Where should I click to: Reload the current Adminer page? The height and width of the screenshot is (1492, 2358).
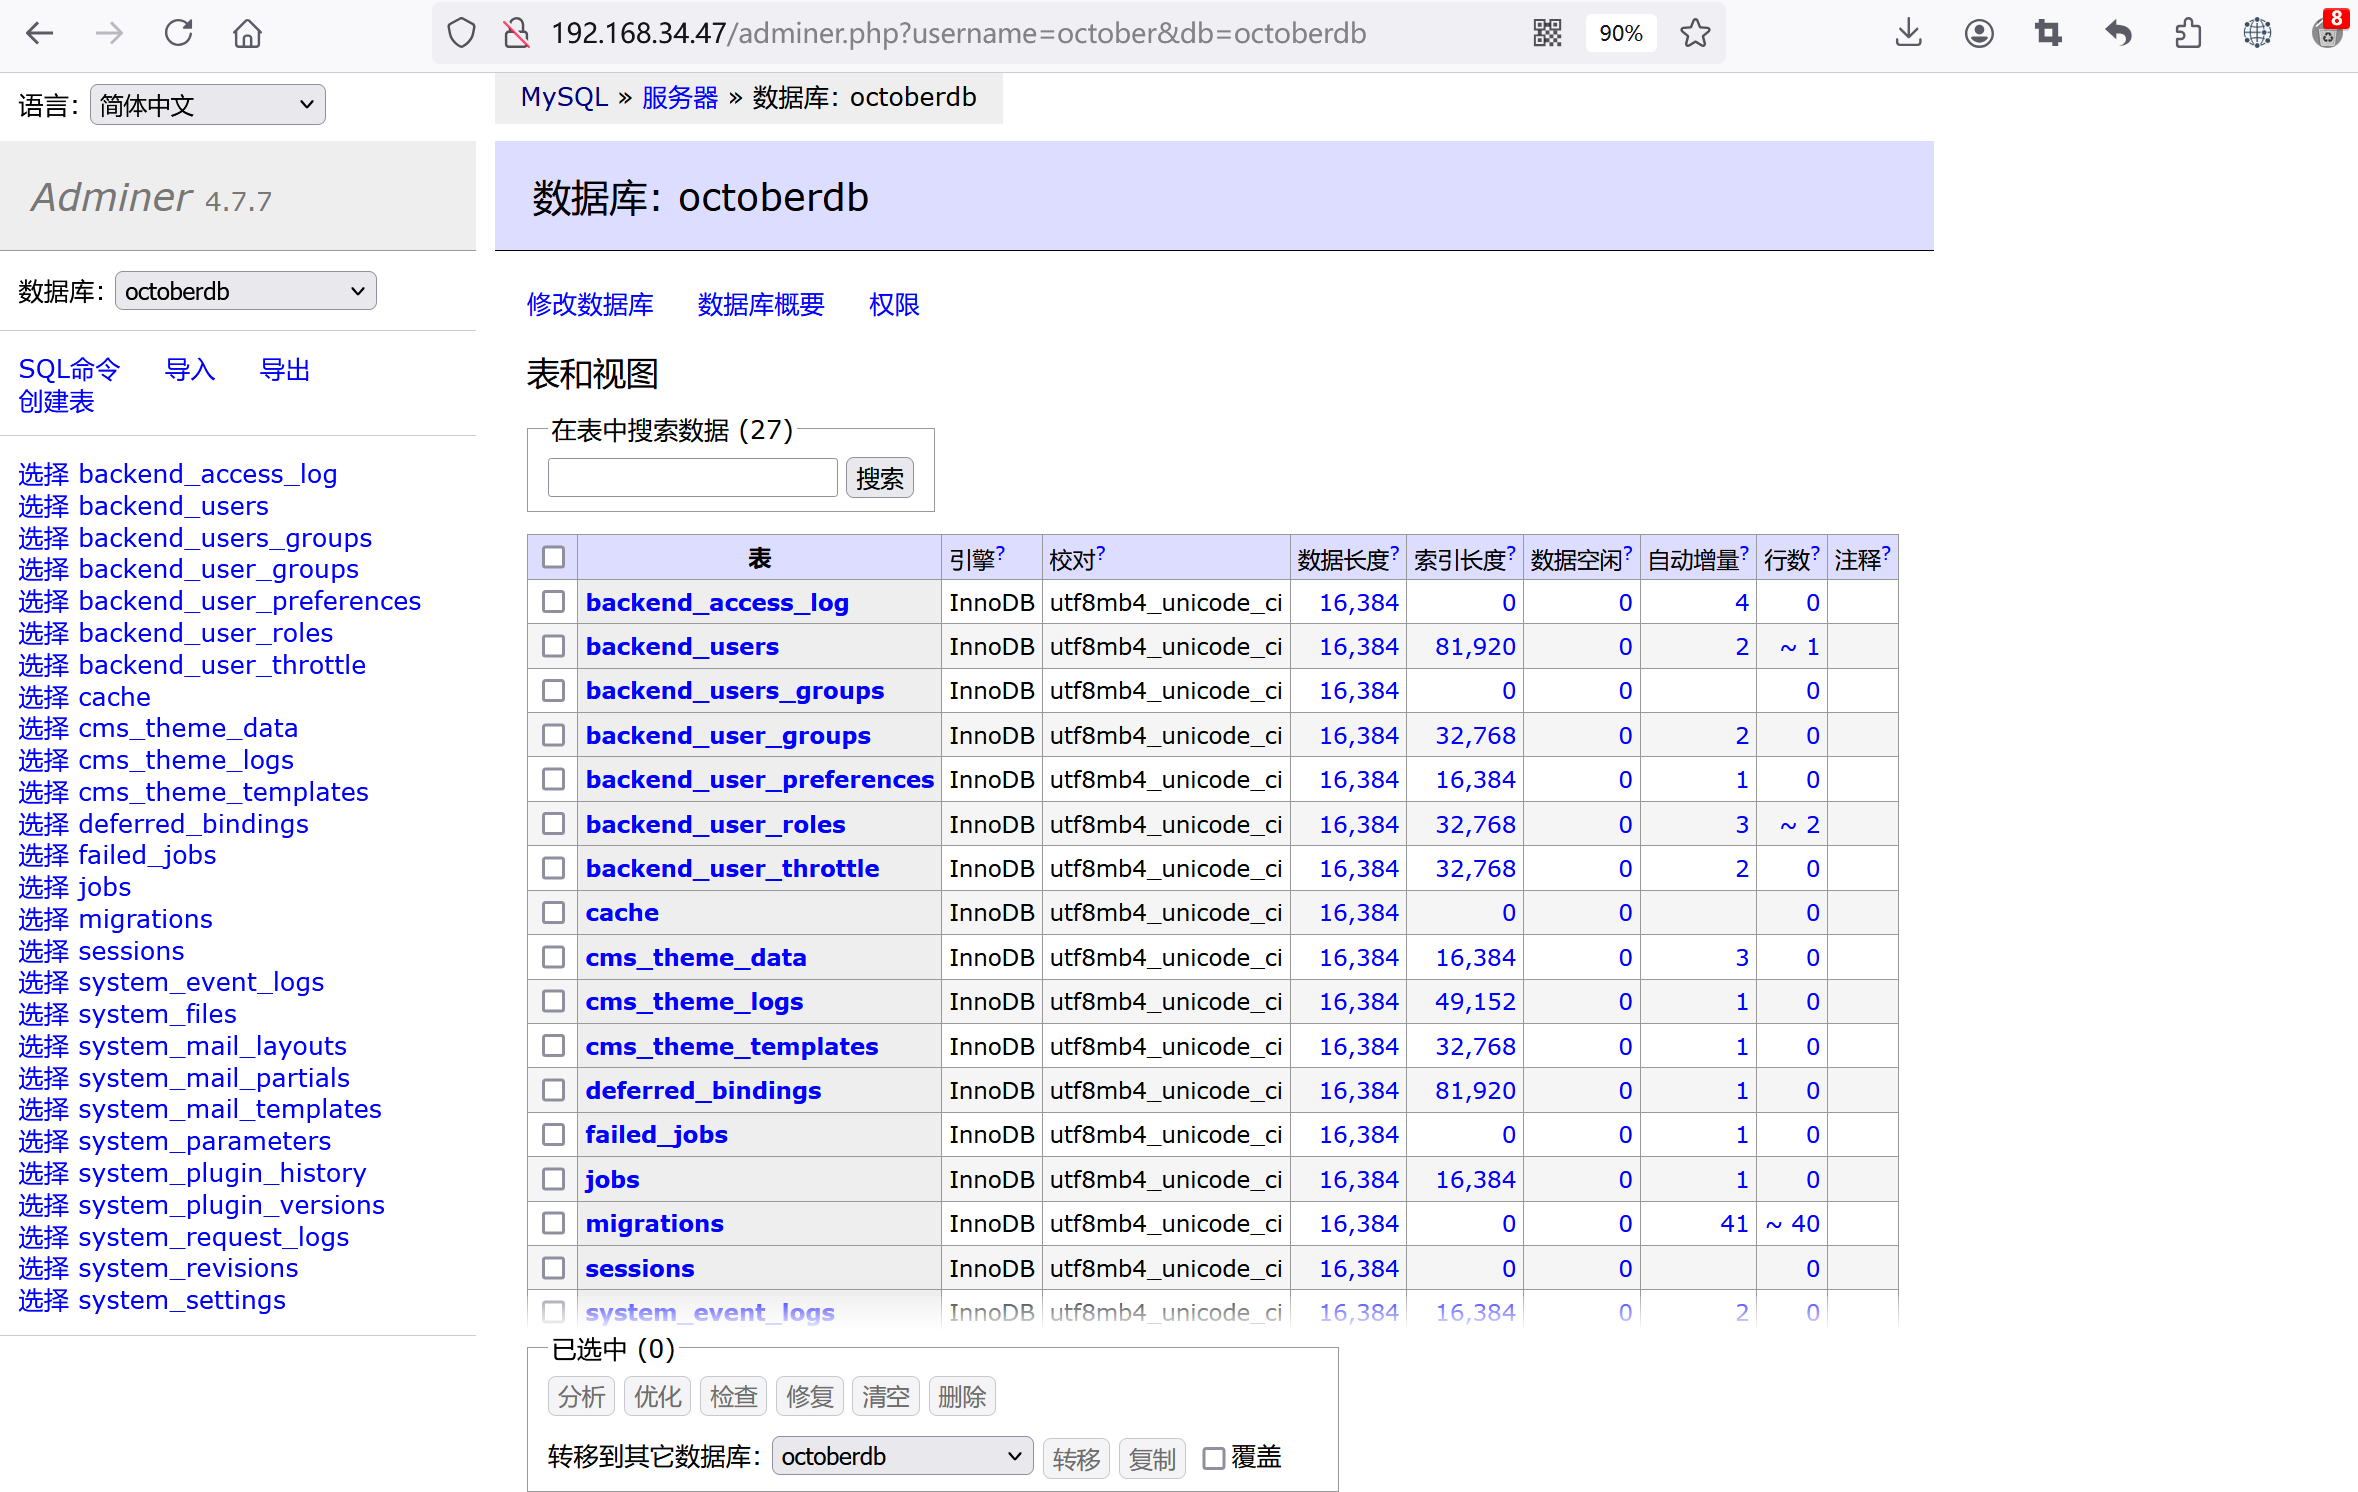pos(178,33)
